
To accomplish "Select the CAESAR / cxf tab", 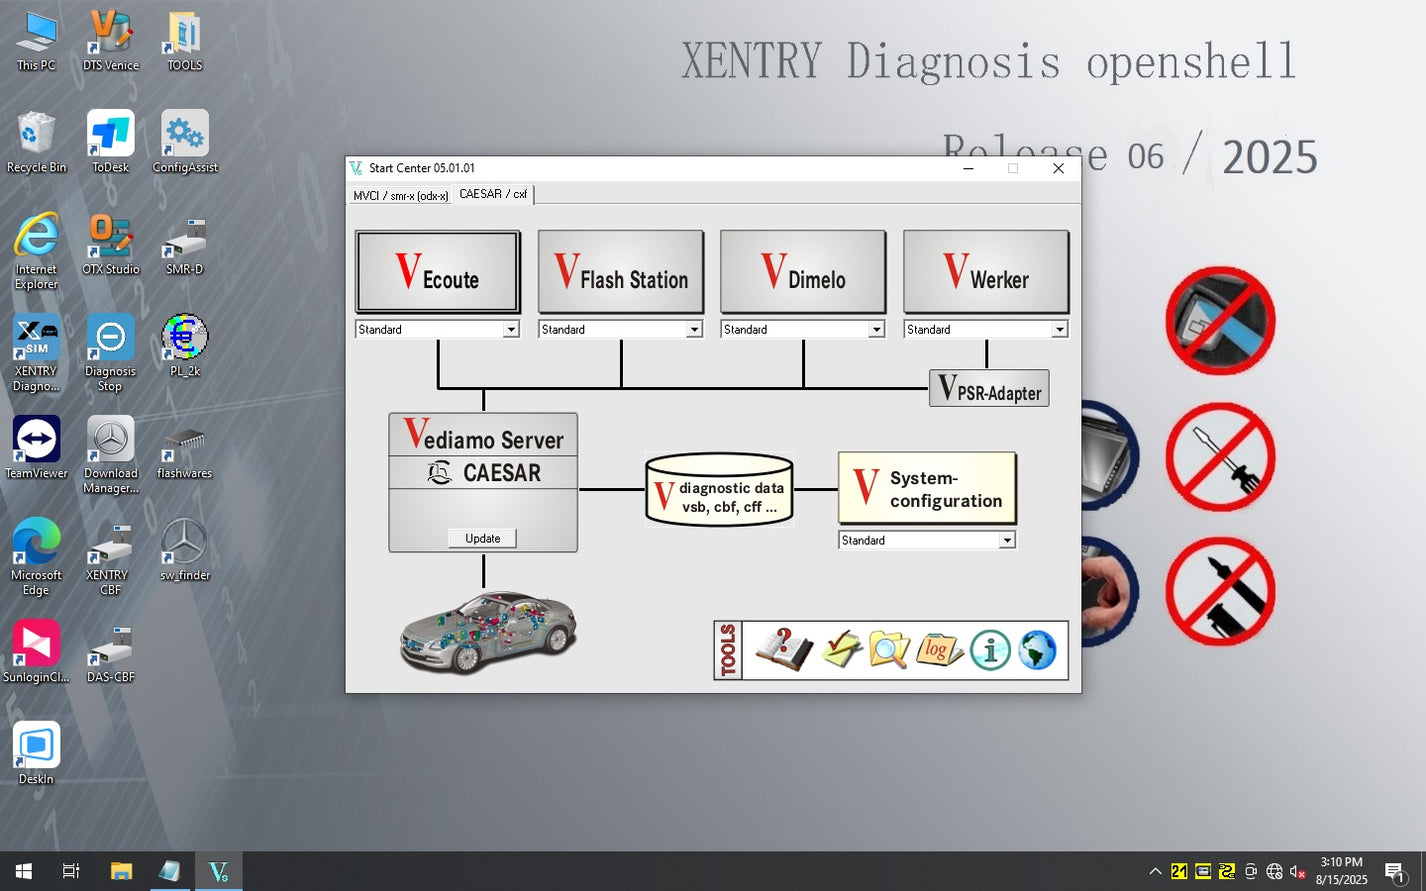I will [x=493, y=194].
